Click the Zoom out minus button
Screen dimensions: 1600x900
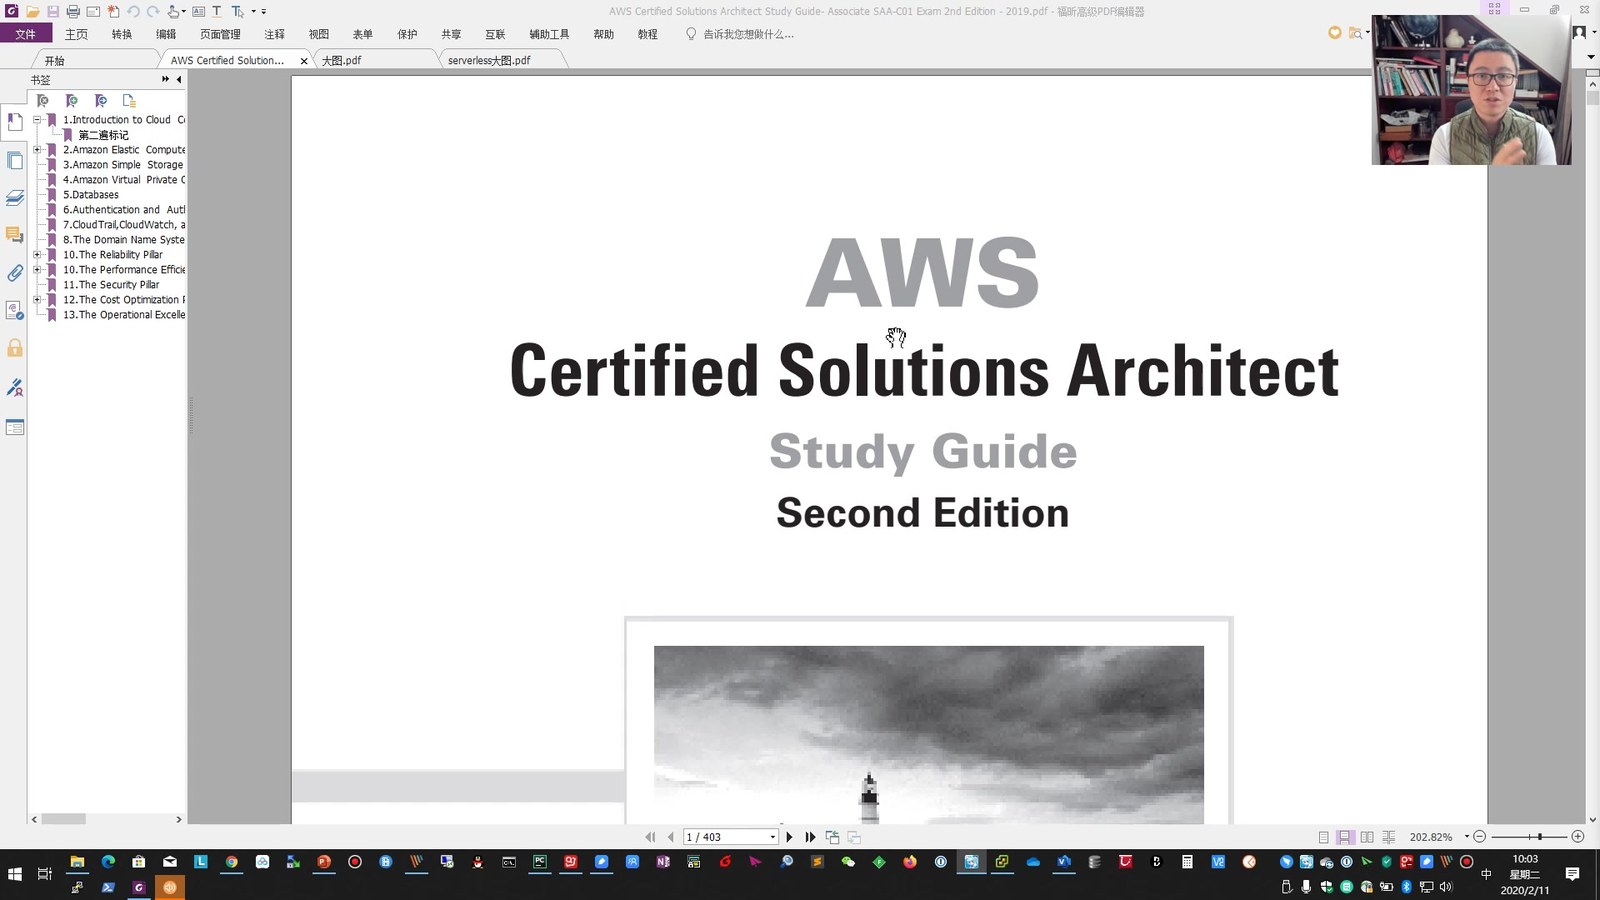coord(1480,836)
